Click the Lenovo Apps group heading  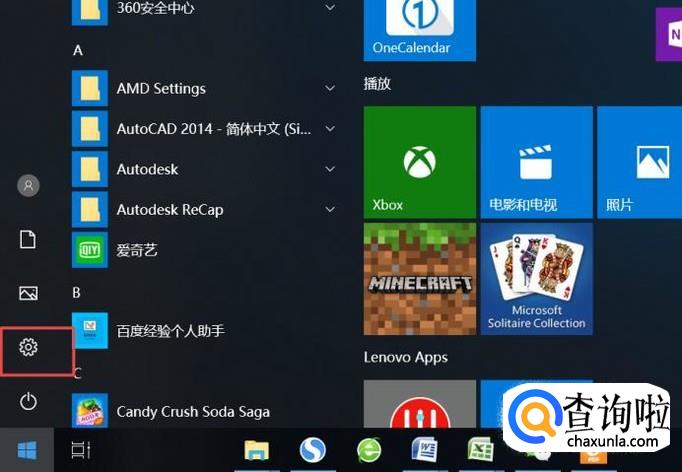pyautogui.click(x=405, y=357)
